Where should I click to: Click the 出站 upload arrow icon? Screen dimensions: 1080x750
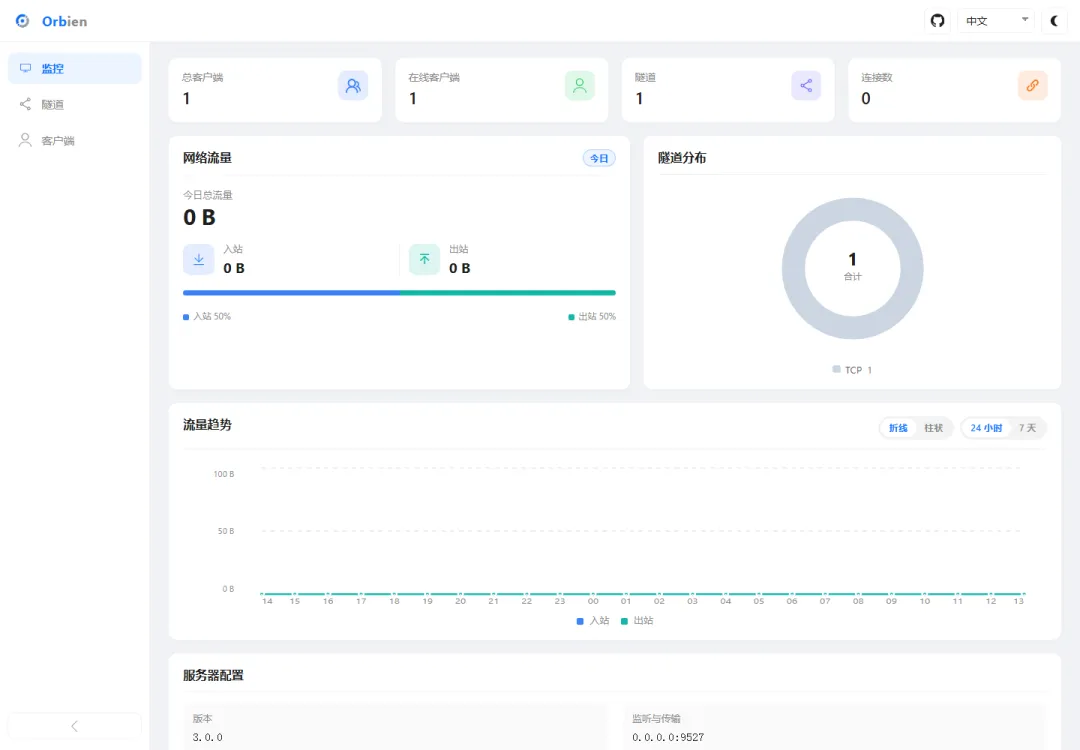[424, 260]
